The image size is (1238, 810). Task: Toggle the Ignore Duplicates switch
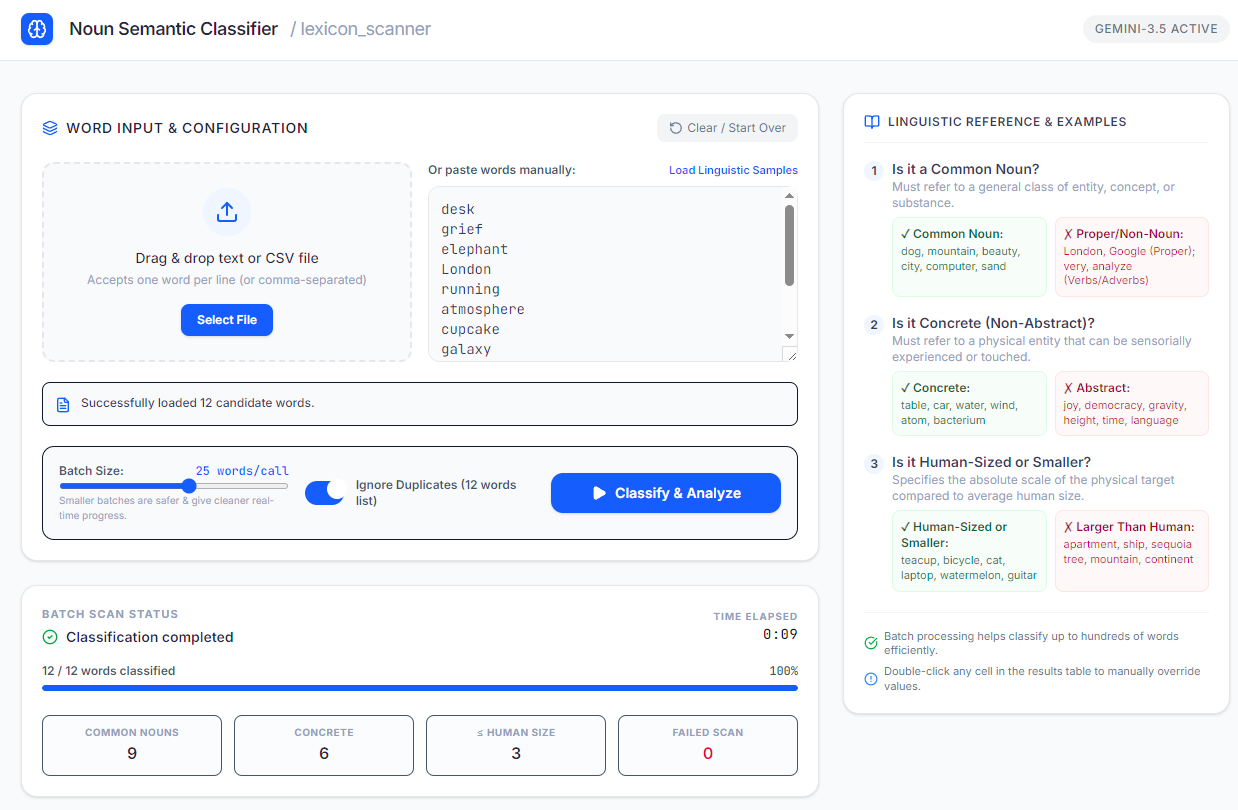(x=325, y=492)
